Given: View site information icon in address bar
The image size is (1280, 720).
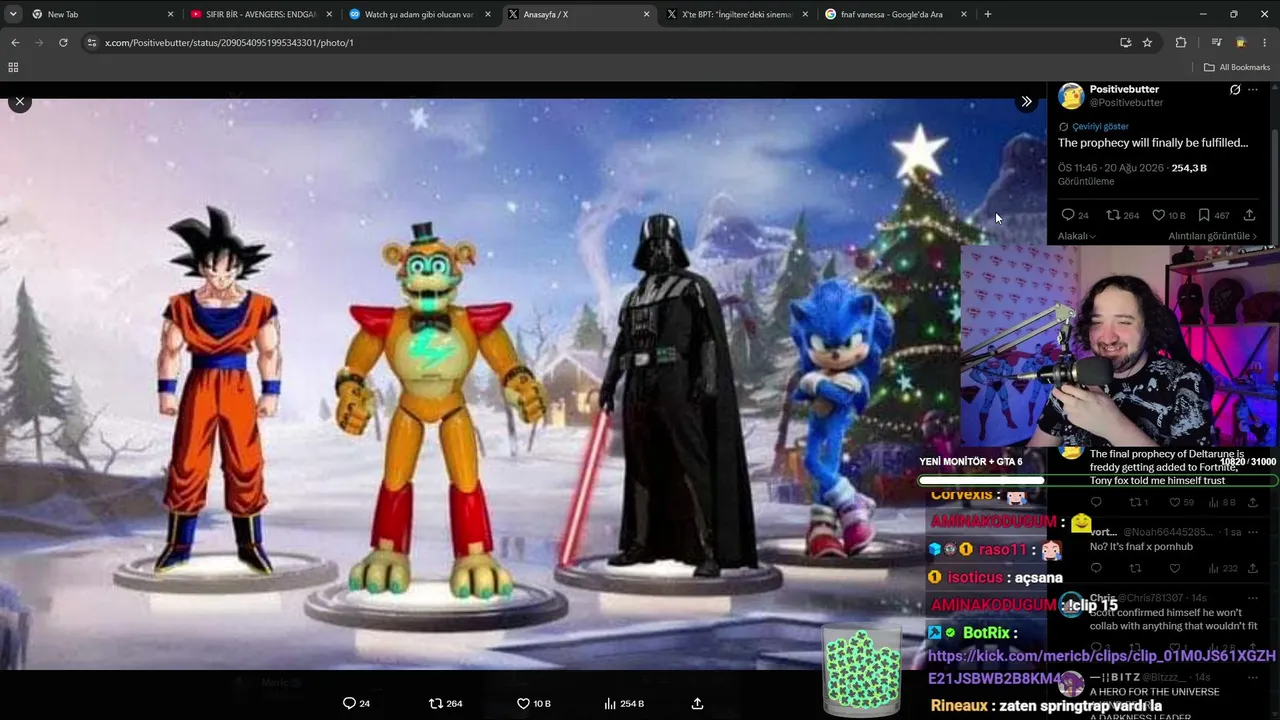Looking at the screenshot, I should (x=92, y=43).
